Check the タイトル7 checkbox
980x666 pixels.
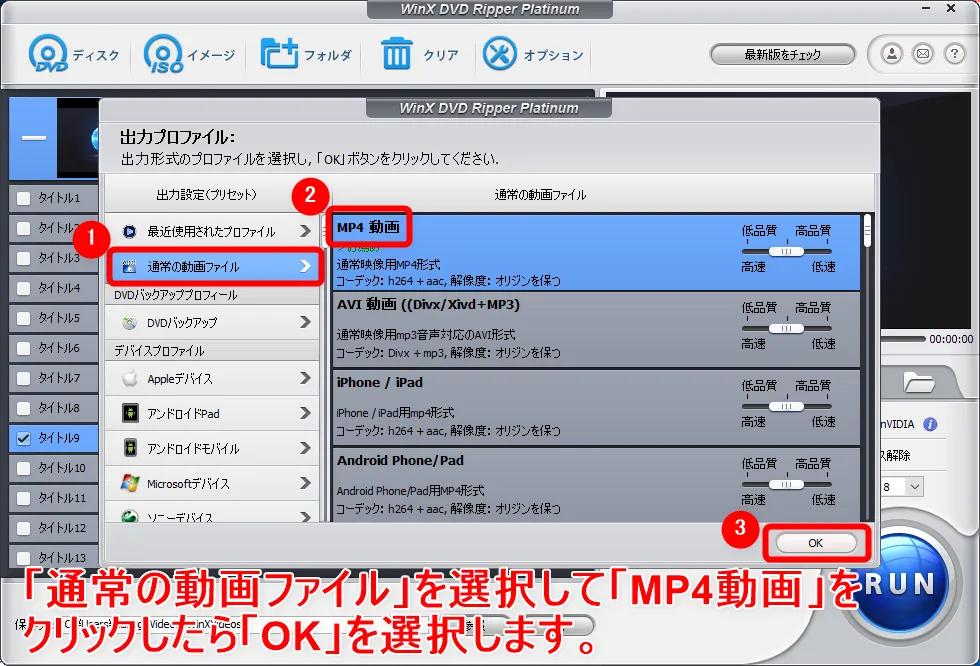coord(23,378)
